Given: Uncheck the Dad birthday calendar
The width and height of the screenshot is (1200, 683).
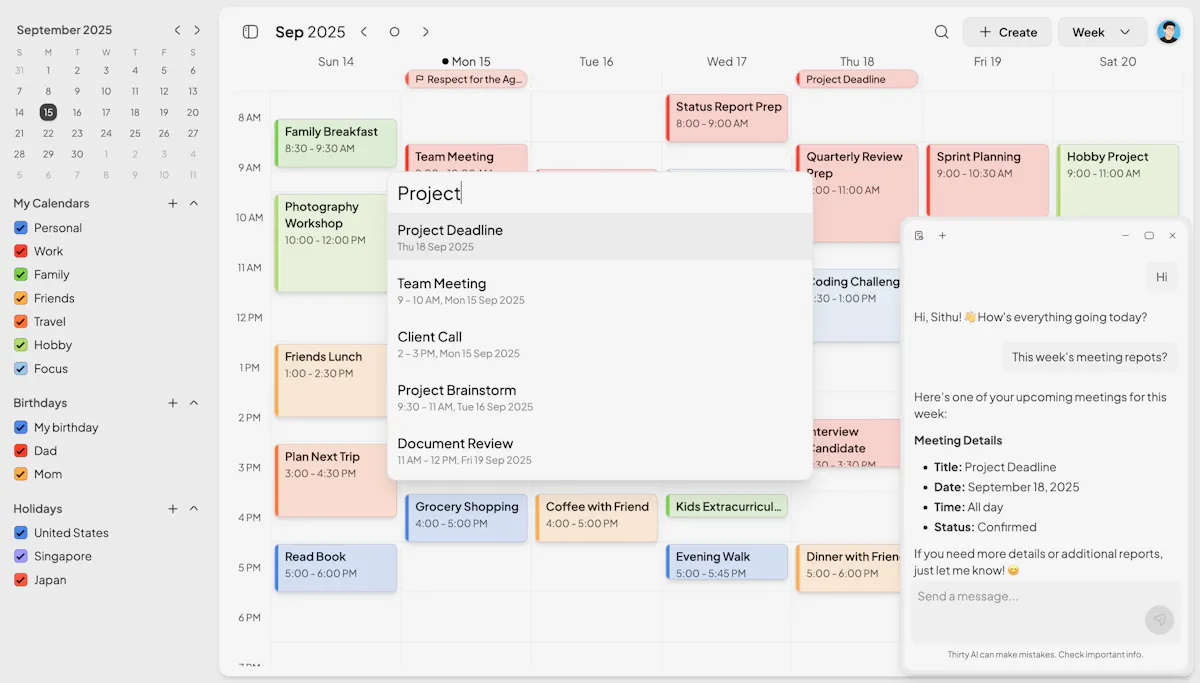Looking at the screenshot, I should pyautogui.click(x=20, y=451).
